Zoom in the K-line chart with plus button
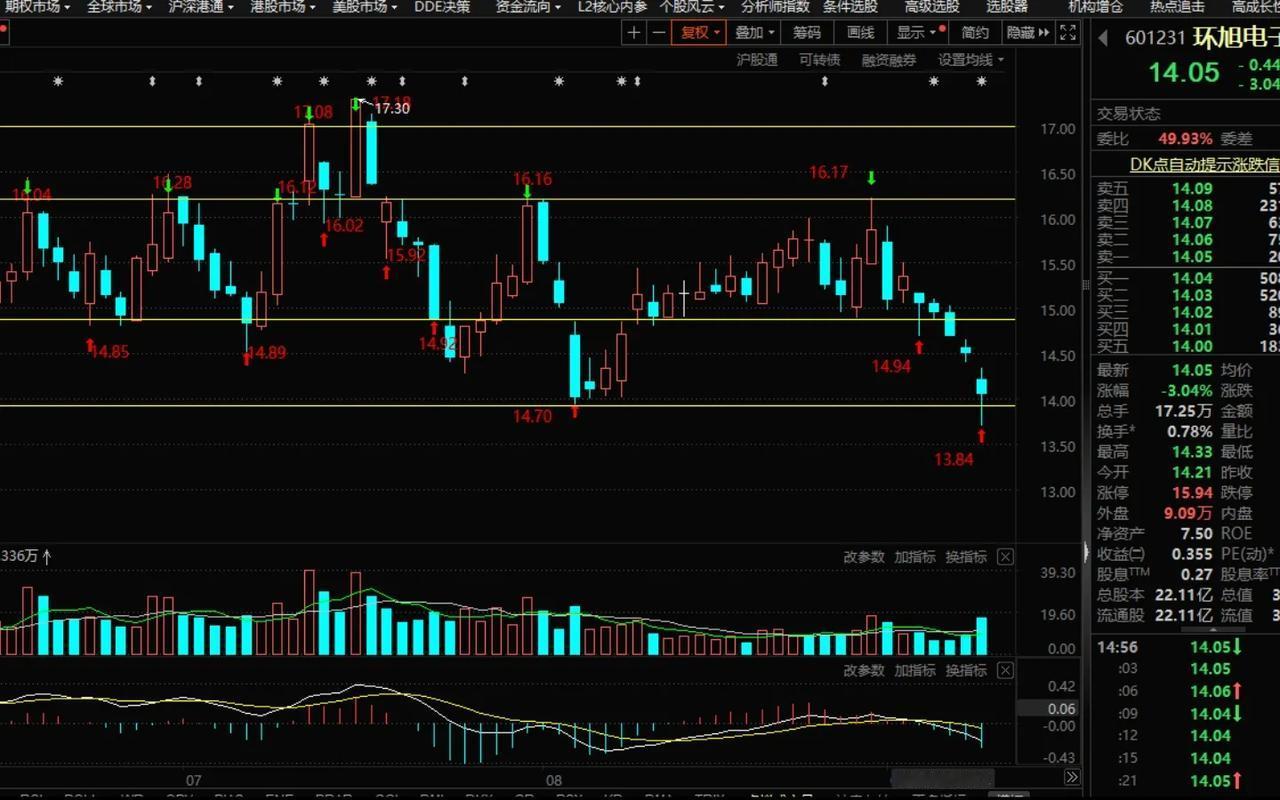1280x800 pixels. (x=634, y=32)
